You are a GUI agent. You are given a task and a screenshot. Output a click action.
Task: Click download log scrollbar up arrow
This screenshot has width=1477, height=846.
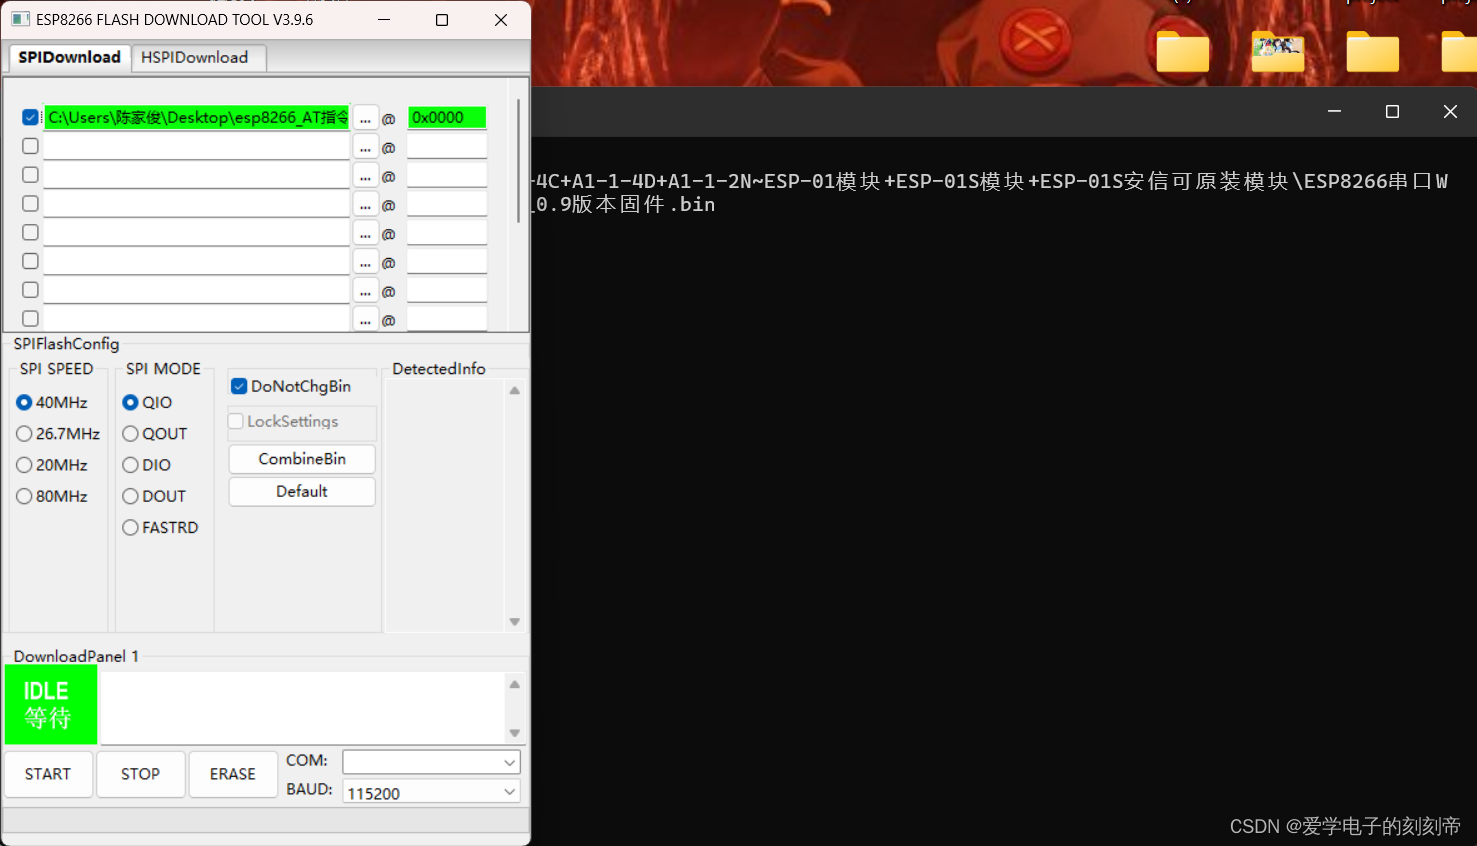click(515, 685)
